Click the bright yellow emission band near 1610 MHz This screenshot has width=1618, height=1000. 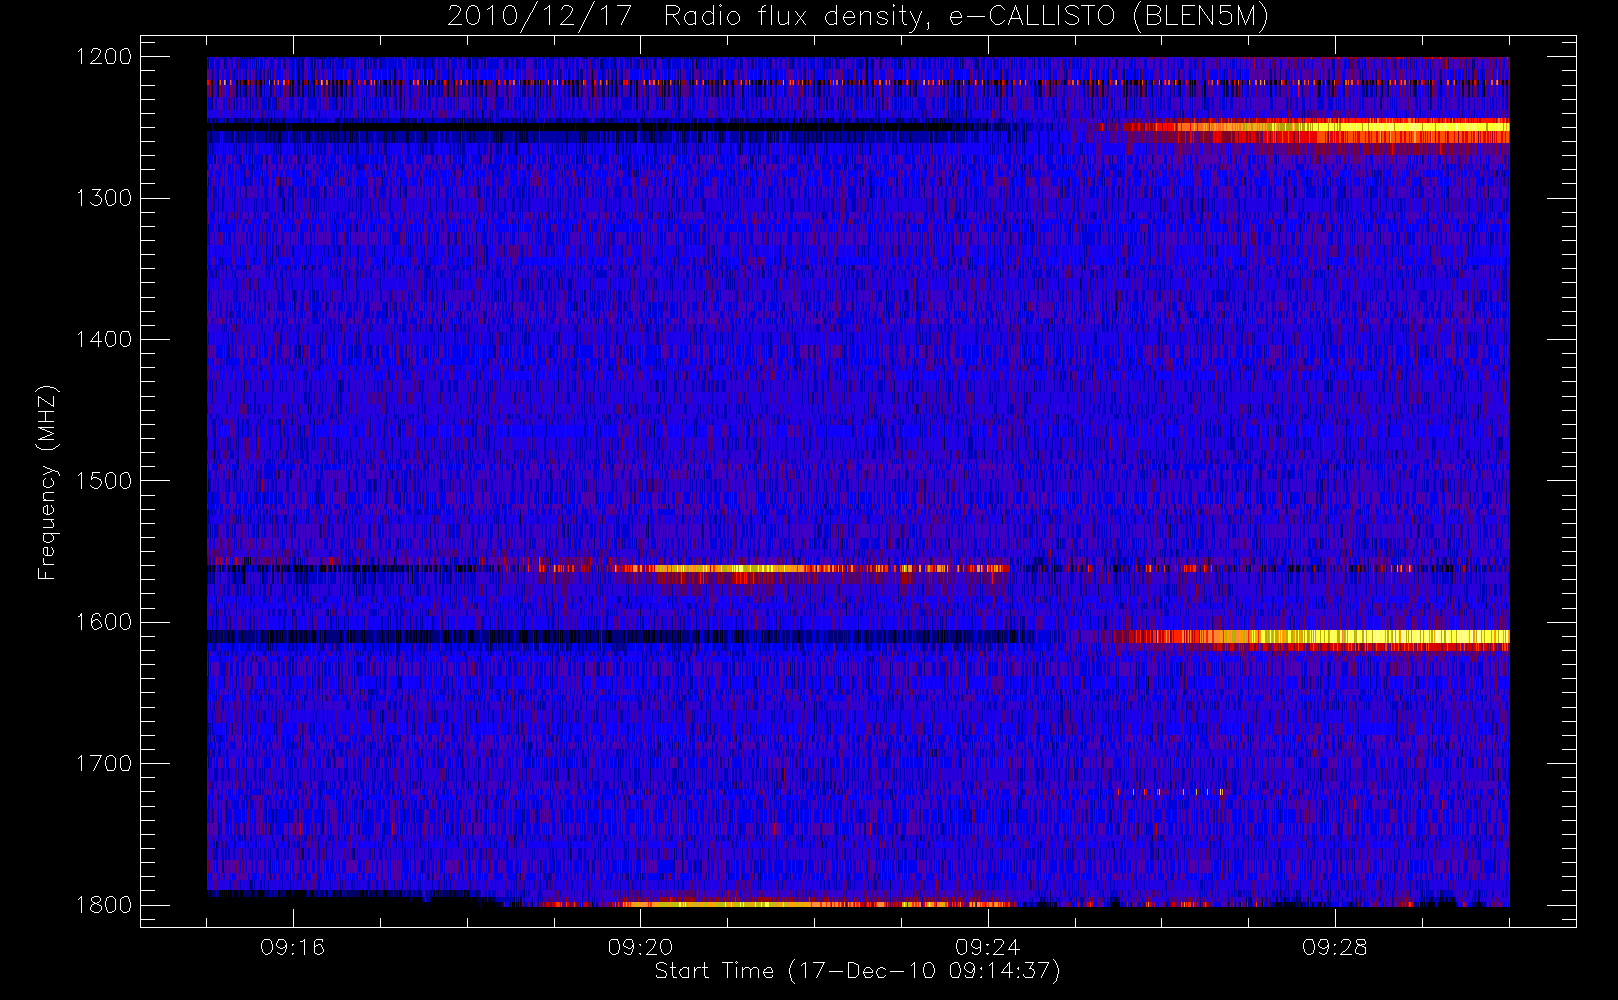pyautogui.click(x=1310, y=636)
